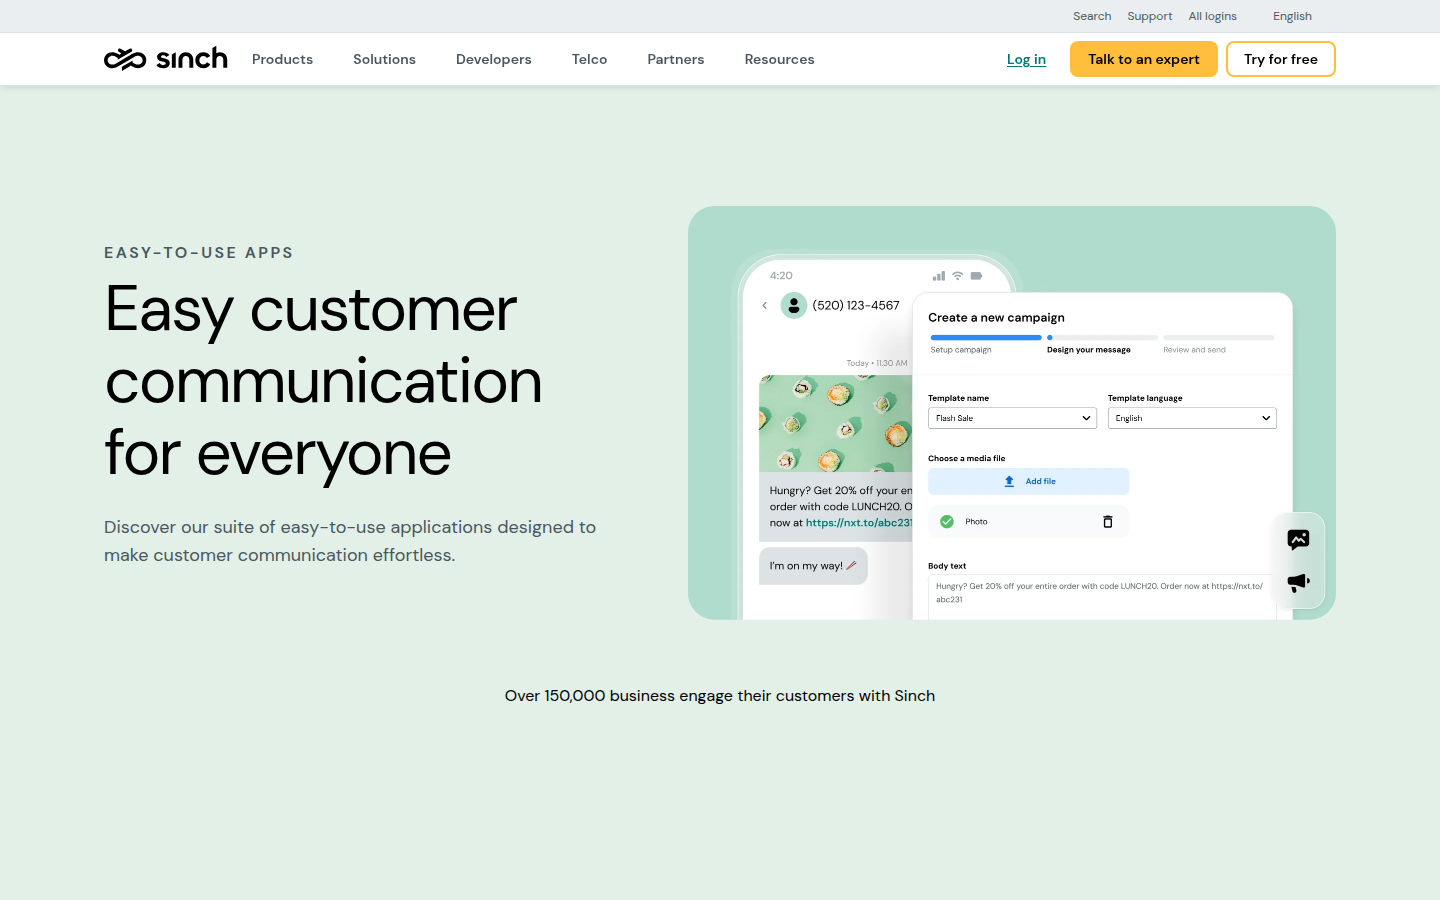Follow the Log in link
This screenshot has height=900, width=1440.
coord(1026,59)
